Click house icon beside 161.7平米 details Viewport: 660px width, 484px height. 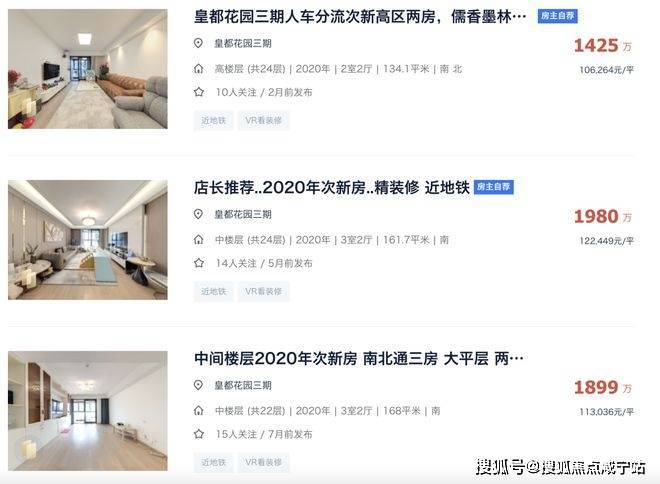coord(198,240)
